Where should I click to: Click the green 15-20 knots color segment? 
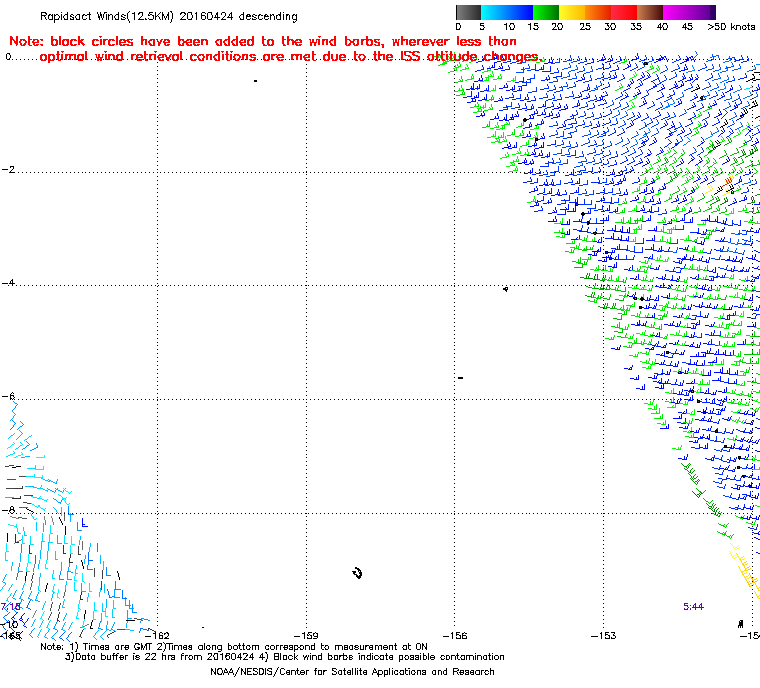[546, 12]
